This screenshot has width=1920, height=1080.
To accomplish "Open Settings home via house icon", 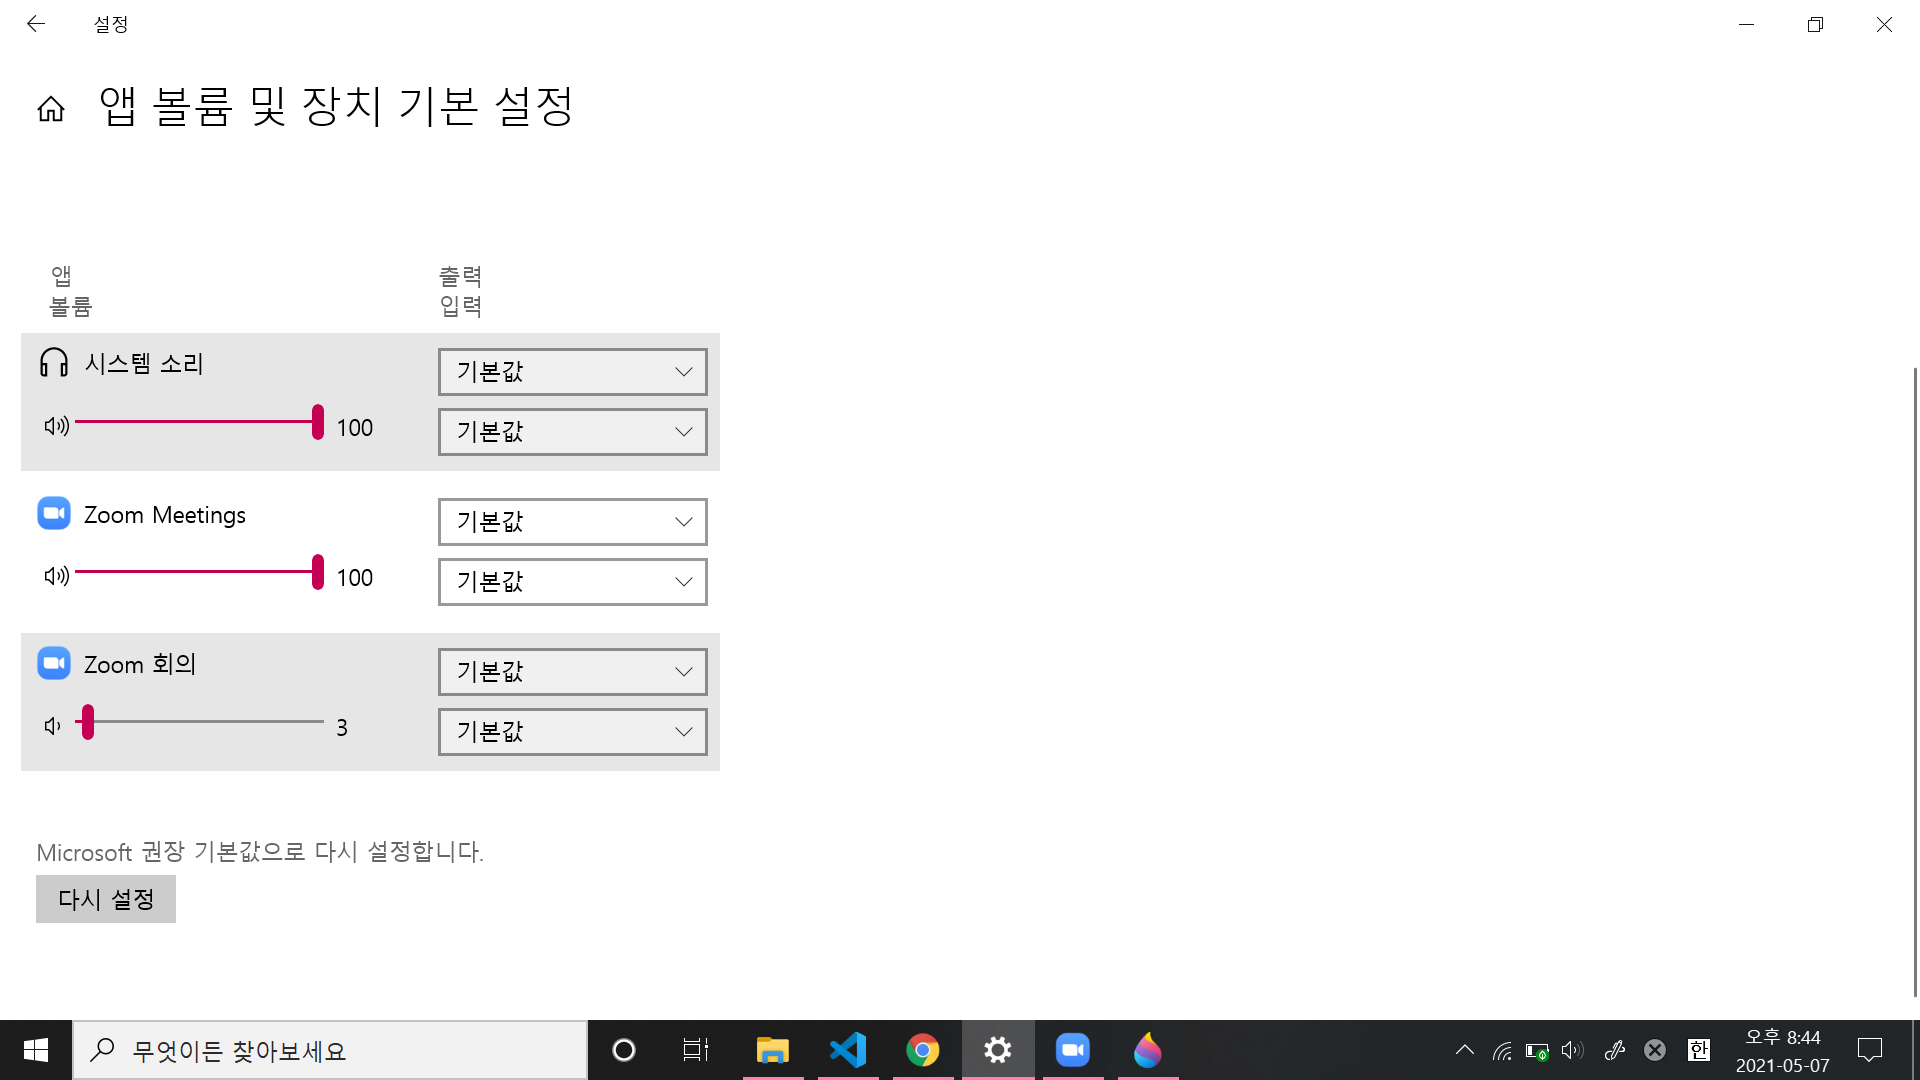I will point(51,108).
